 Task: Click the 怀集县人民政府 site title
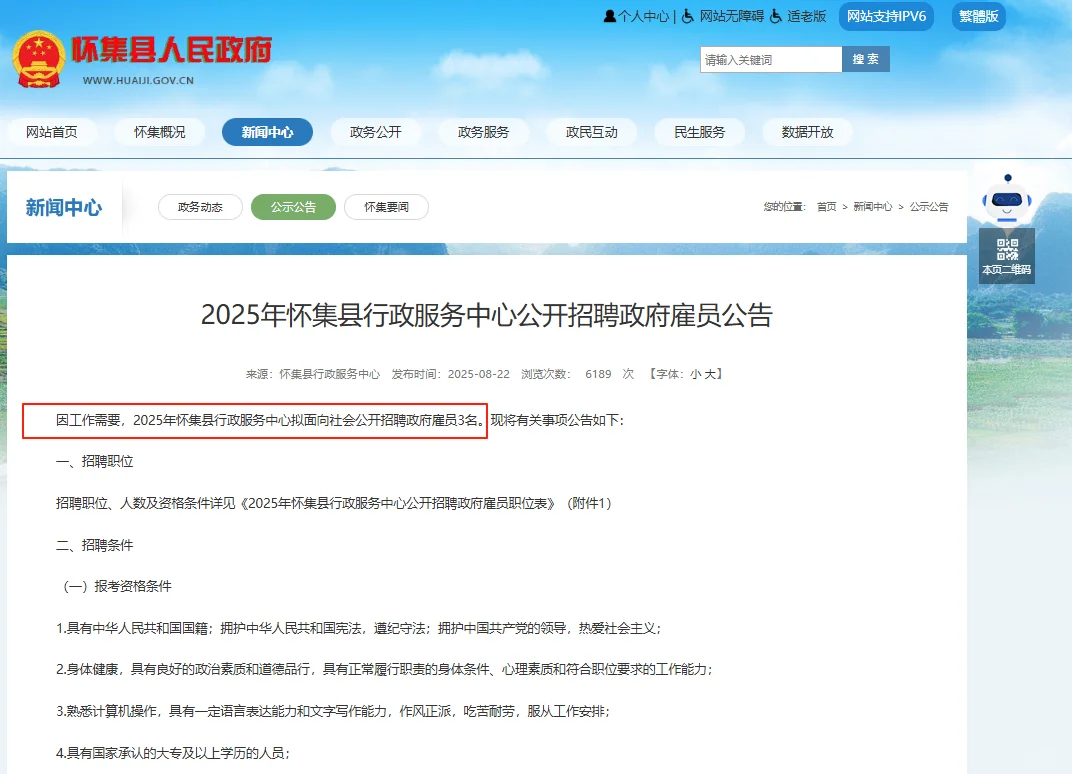[x=172, y=49]
